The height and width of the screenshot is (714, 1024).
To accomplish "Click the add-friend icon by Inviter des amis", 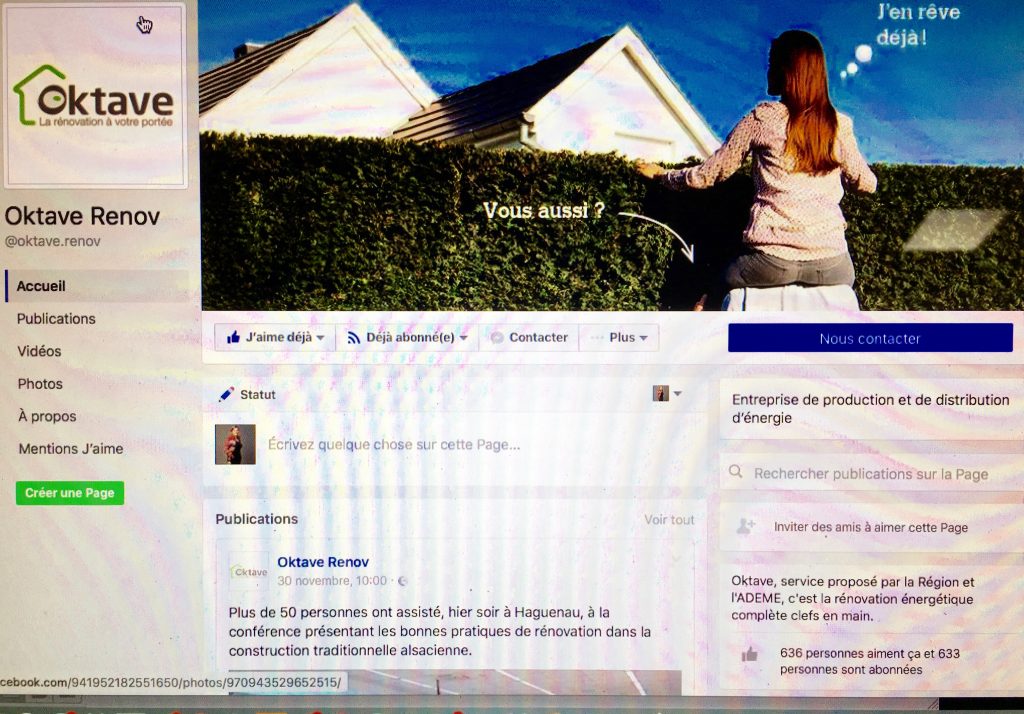I will (x=746, y=526).
